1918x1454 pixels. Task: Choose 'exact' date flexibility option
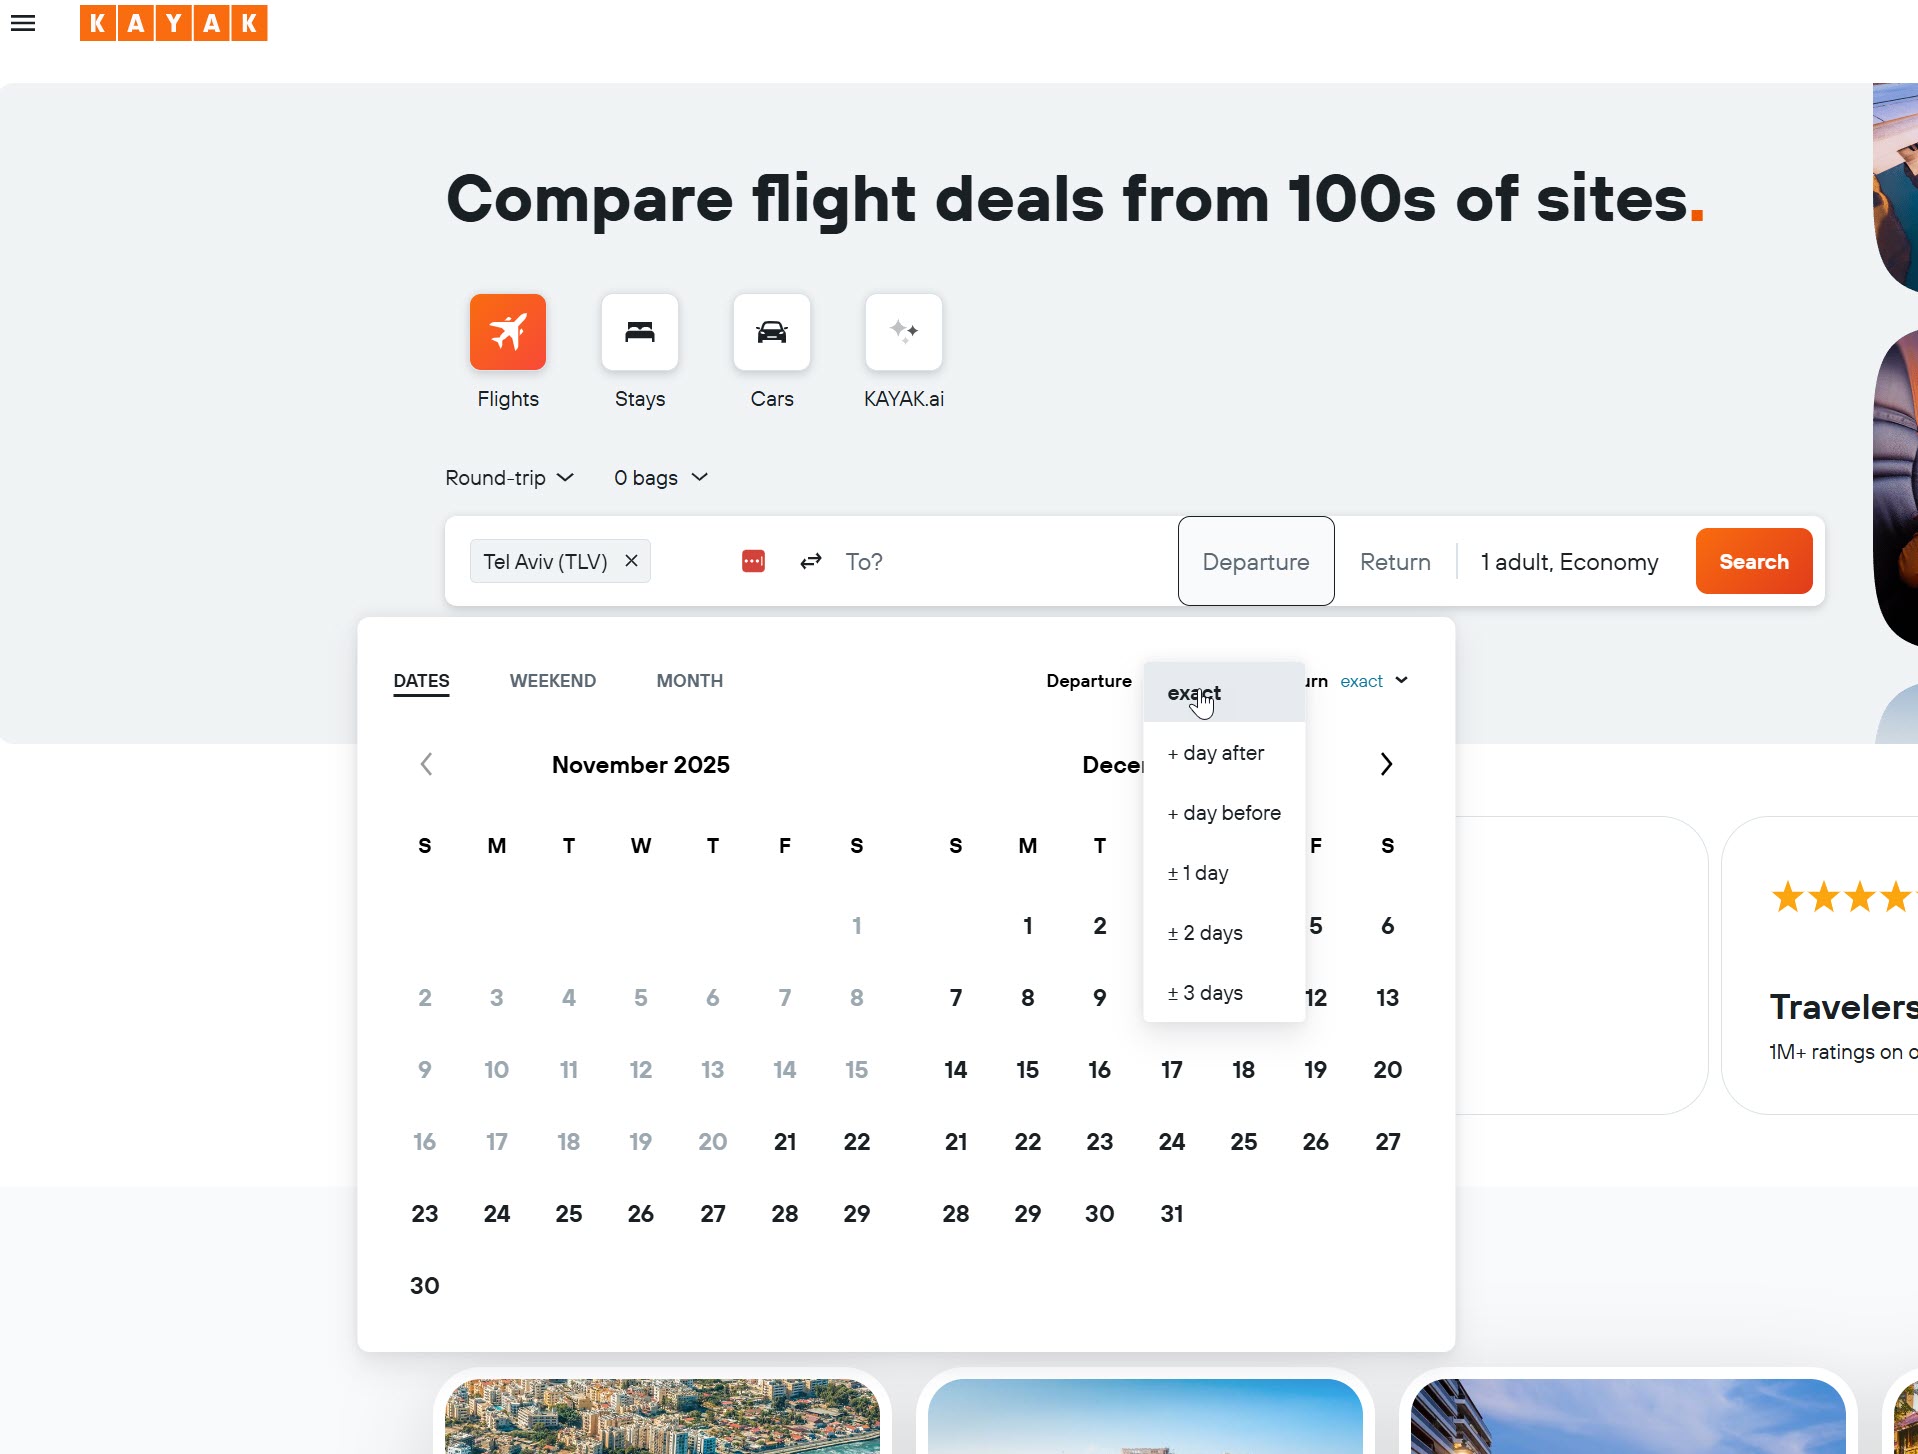(1224, 693)
